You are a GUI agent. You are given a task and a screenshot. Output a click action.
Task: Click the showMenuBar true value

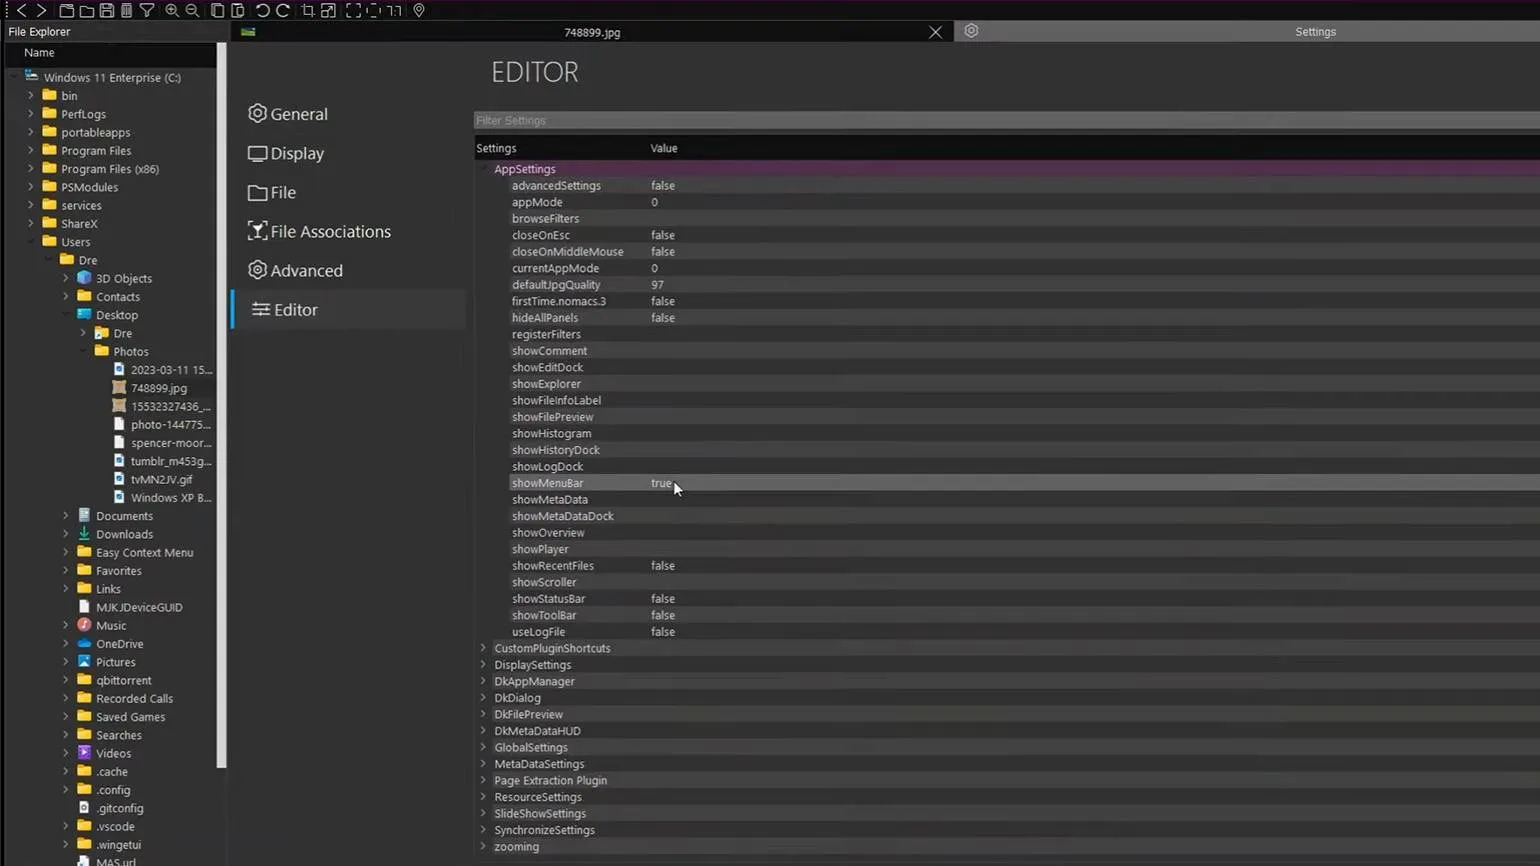coord(661,483)
